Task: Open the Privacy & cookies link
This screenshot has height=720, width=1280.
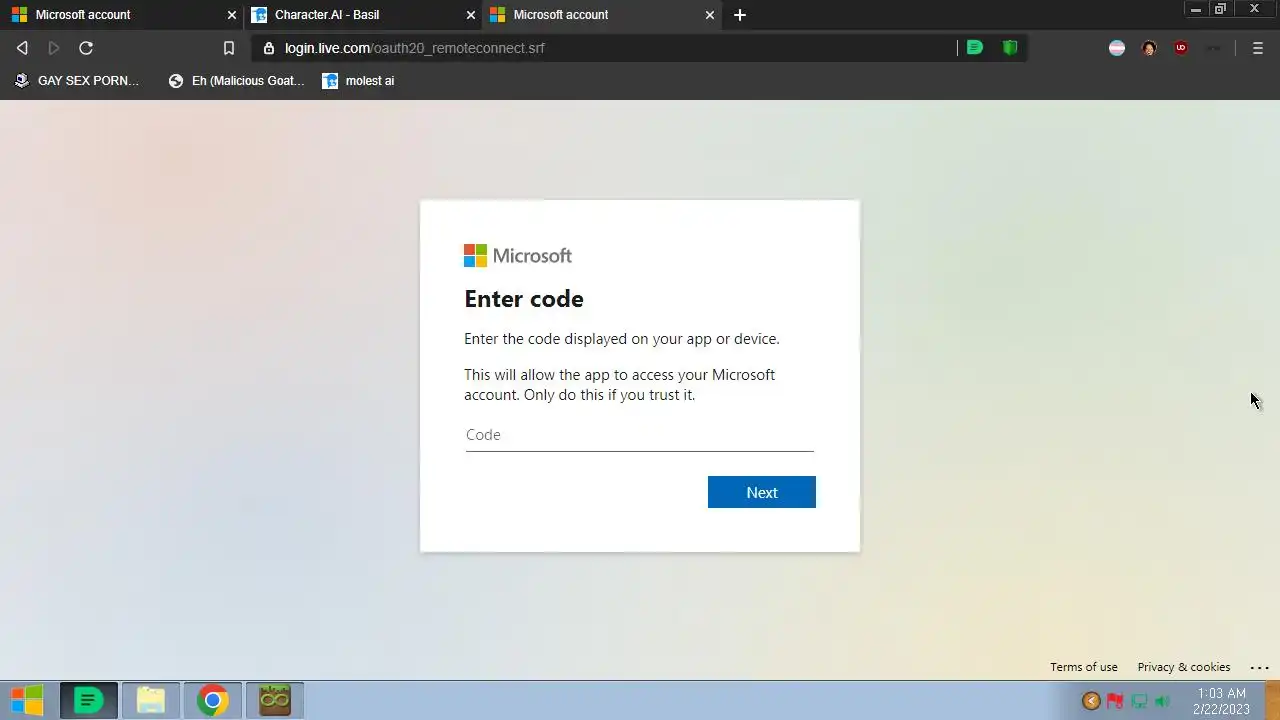Action: 1184,667
